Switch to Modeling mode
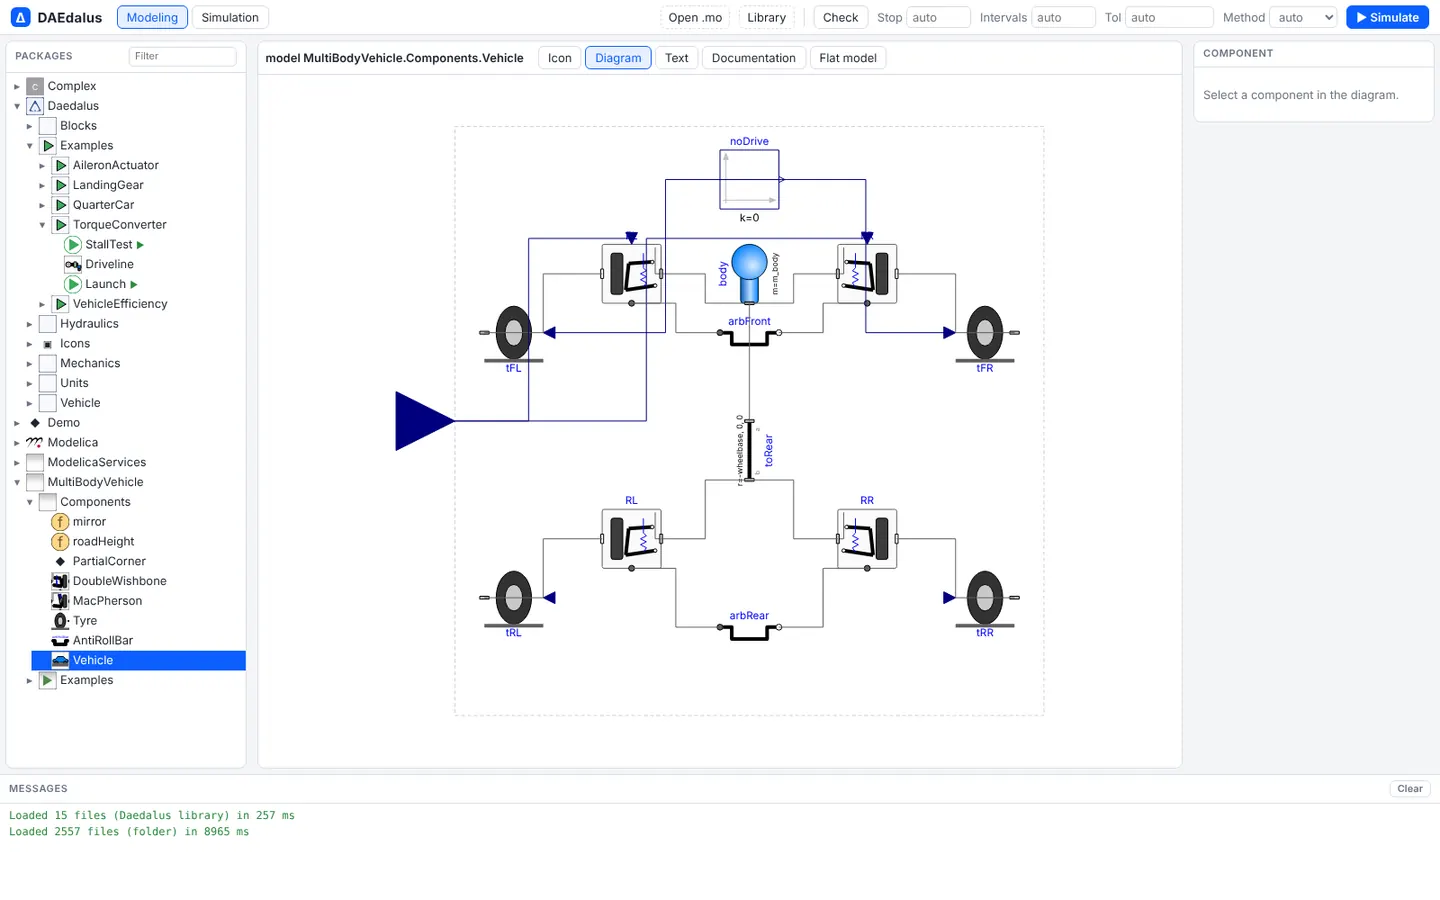 [x=152, y=17]
